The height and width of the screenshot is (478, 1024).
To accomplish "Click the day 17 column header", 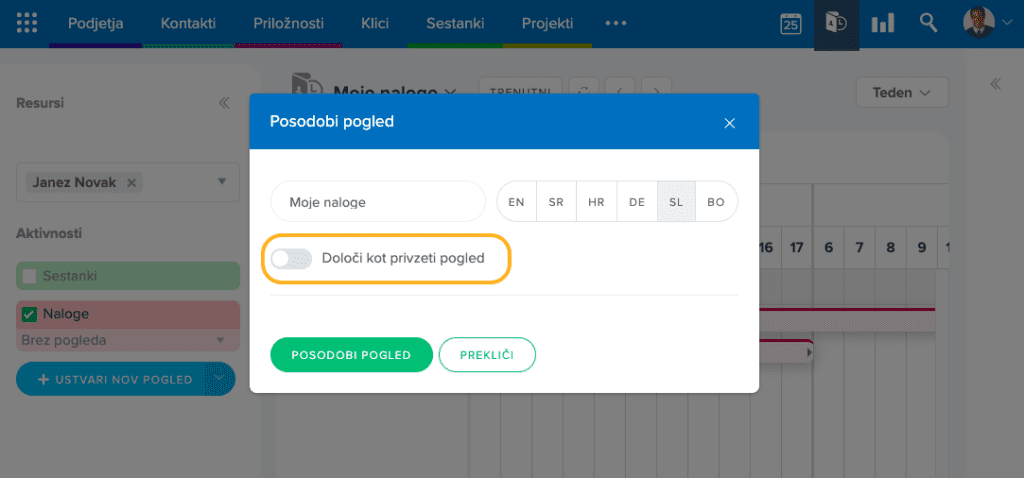I will (x=797, y=247).
